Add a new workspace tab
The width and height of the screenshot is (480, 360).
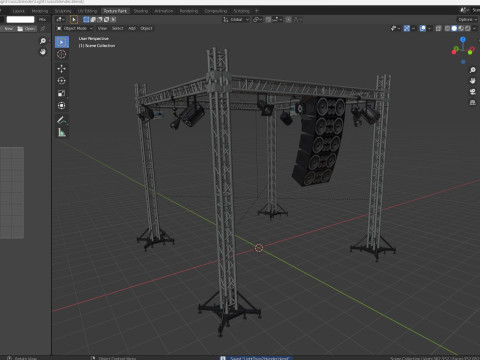click(x=257, y=11)
